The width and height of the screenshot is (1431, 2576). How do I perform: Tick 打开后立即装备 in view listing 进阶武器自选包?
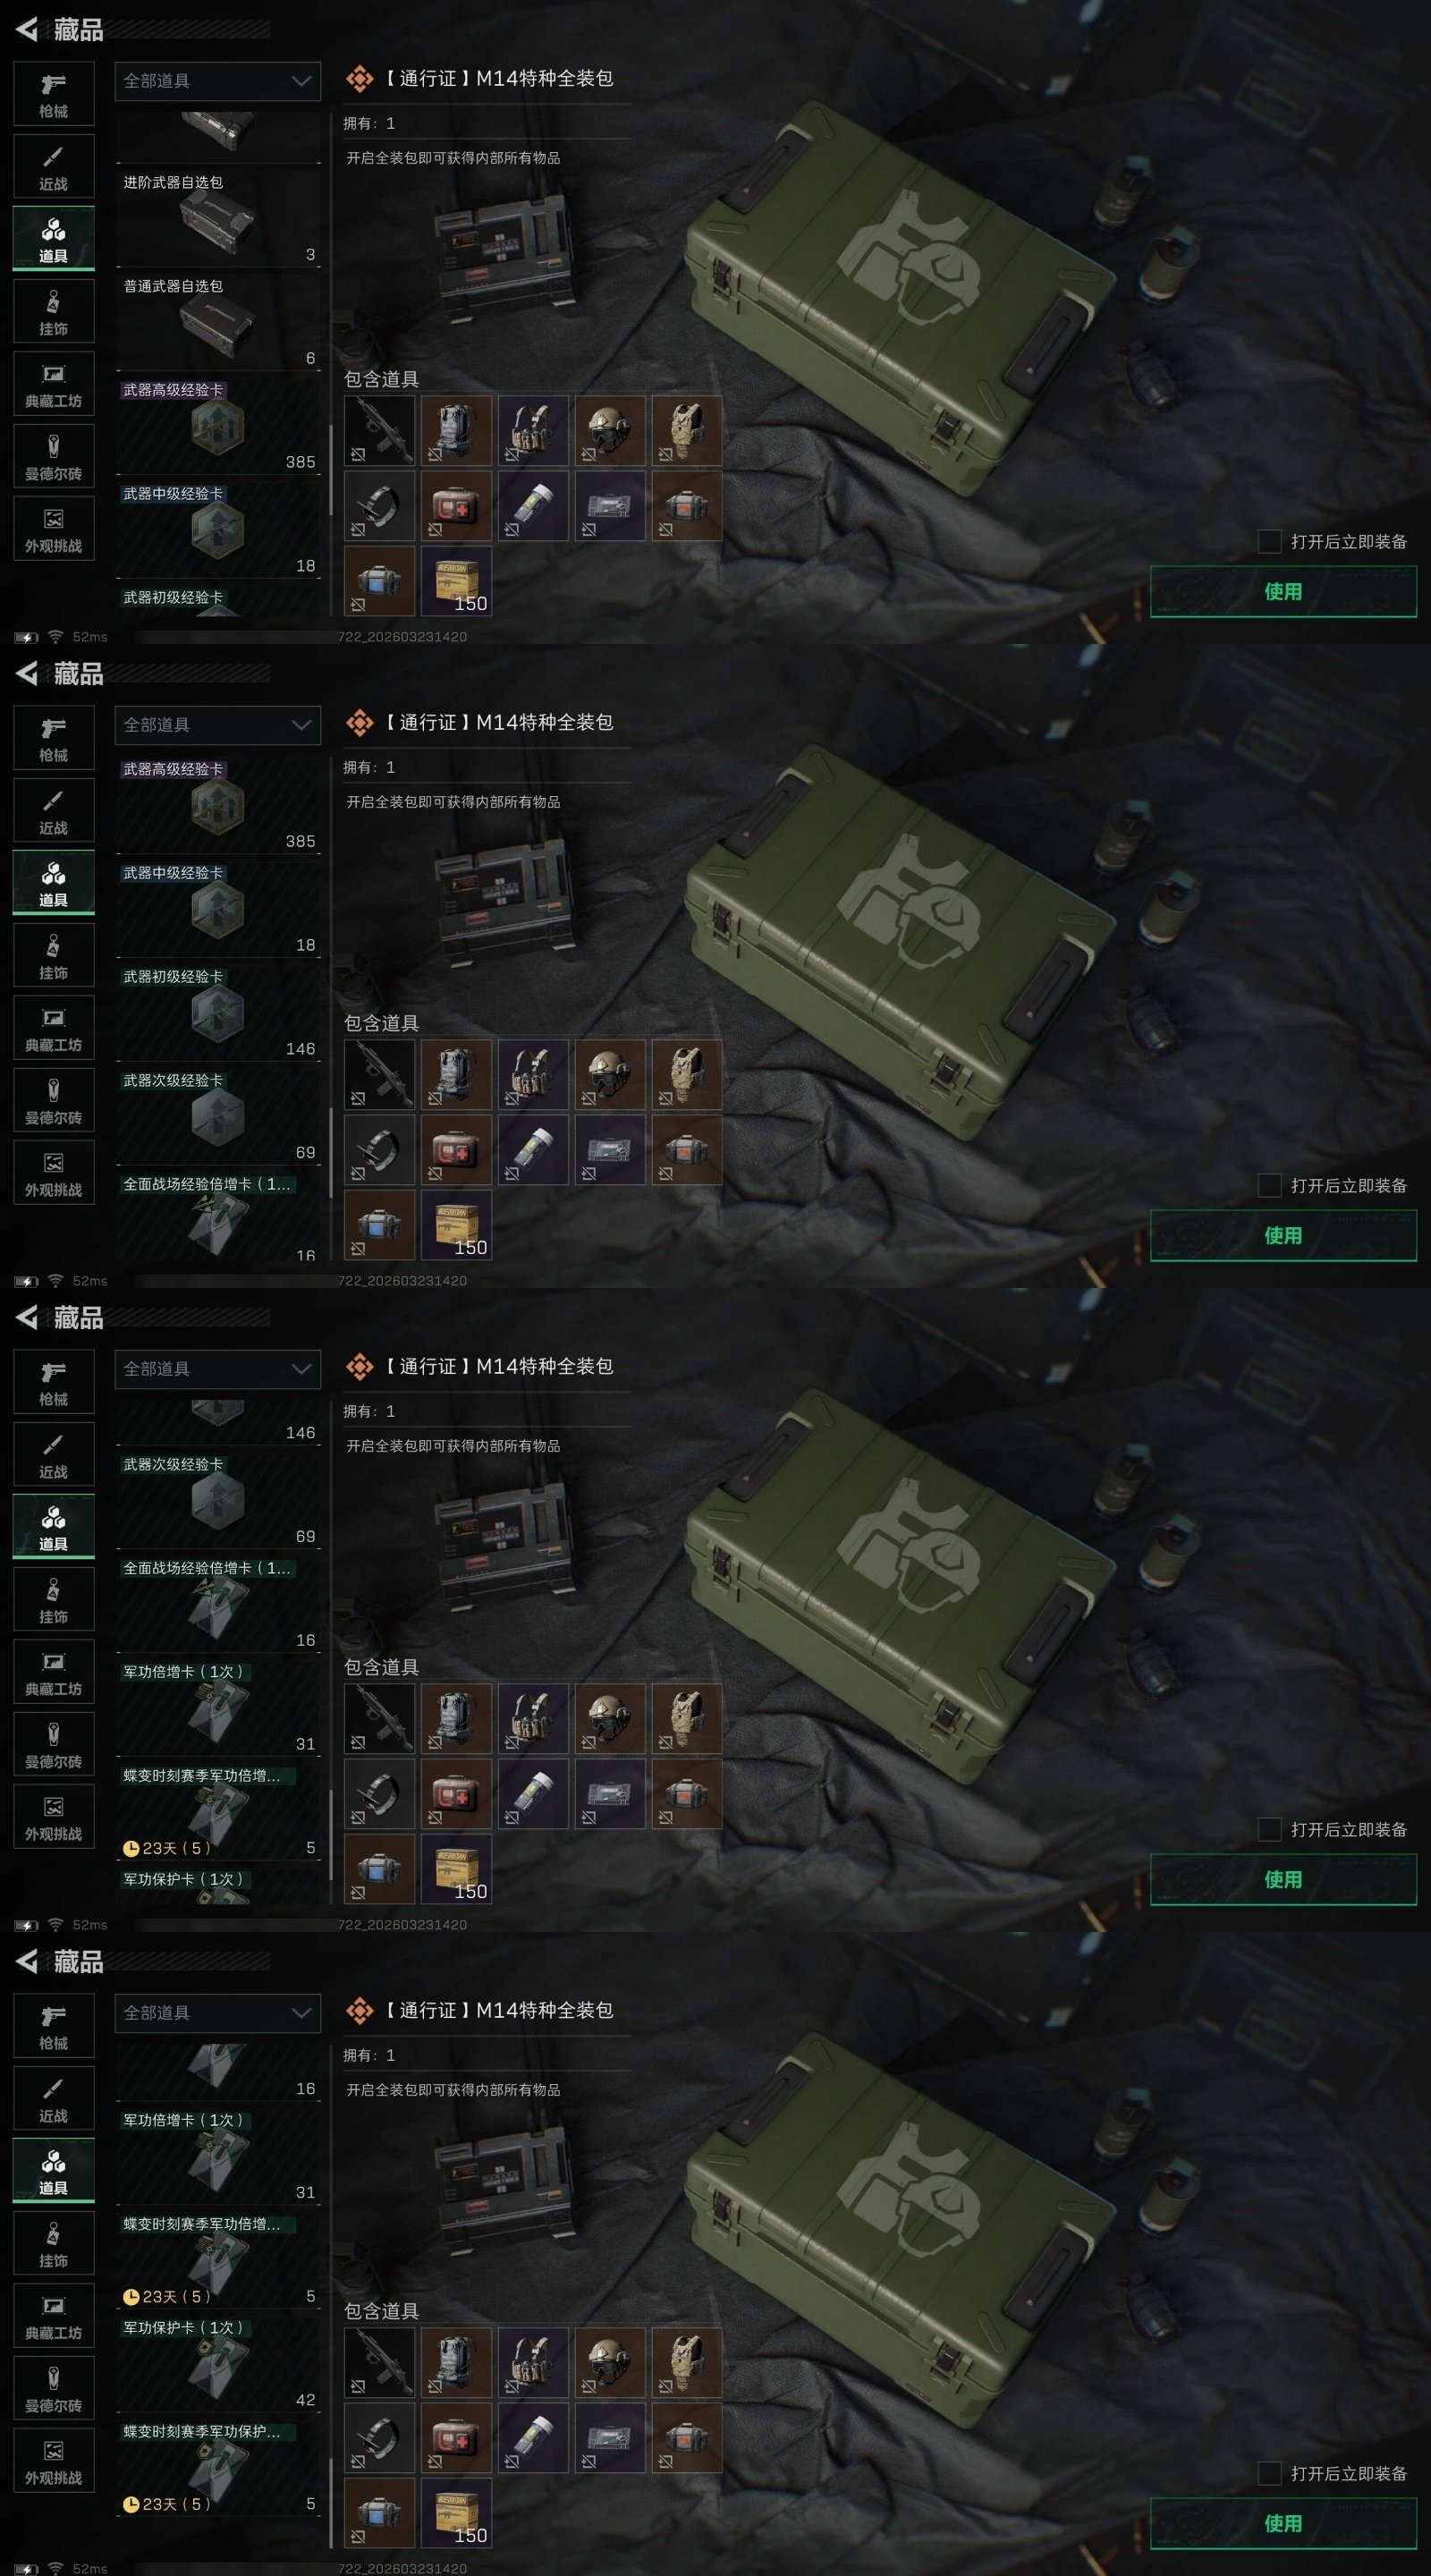(1269, 541)
